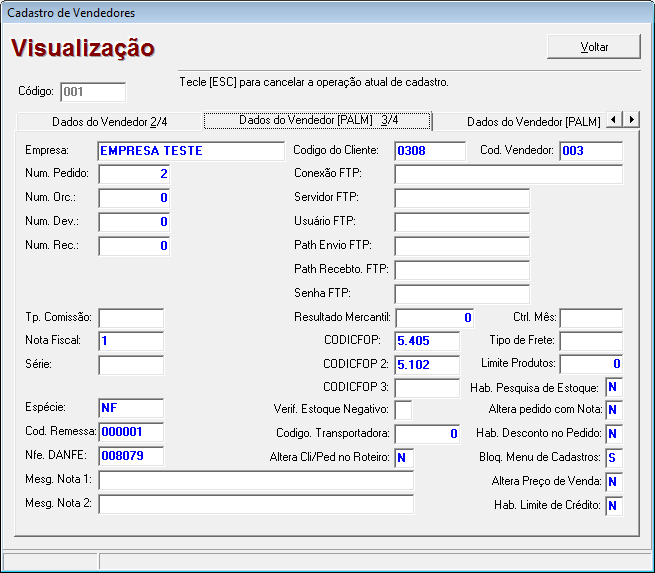Click the Empresa field
This screenshot has height=573, width=655.
pos(191,151)
